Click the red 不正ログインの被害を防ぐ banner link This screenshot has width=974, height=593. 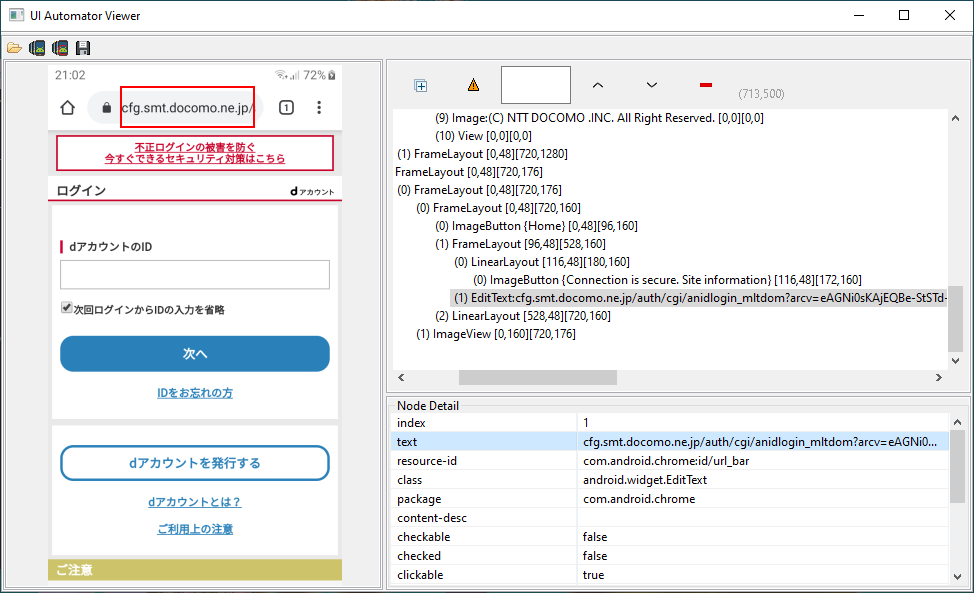[195, 153]
